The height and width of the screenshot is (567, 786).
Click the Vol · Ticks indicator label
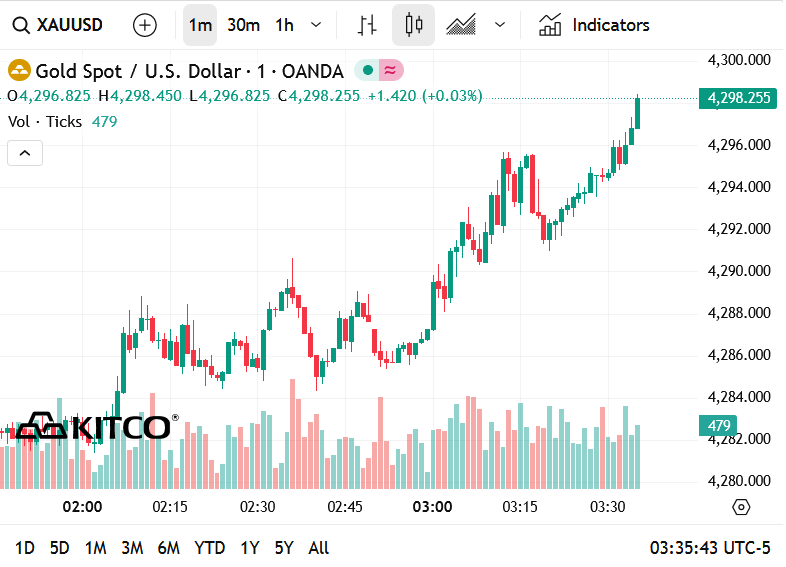(x=45, y=122)
